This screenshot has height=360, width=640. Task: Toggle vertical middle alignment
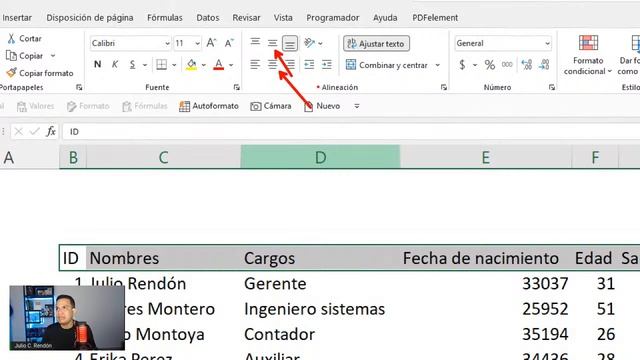click(x=272, y=42)
